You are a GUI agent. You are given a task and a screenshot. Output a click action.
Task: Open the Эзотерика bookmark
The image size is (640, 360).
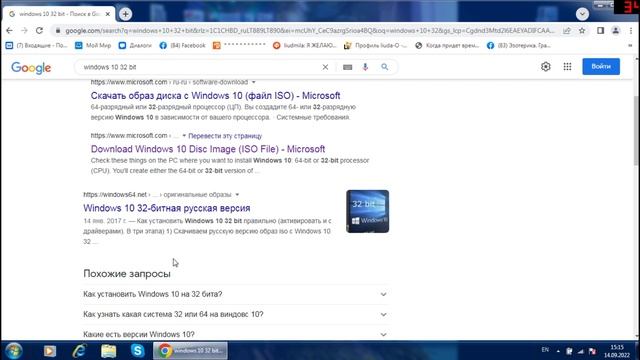point(519,45)
